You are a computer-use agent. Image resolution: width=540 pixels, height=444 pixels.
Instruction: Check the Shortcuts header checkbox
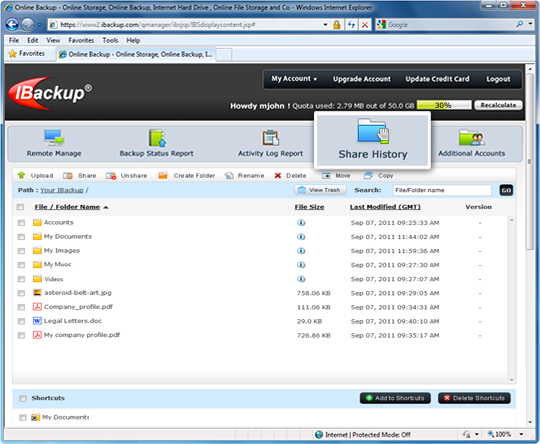pyautogui.click(x=23, y=398)
